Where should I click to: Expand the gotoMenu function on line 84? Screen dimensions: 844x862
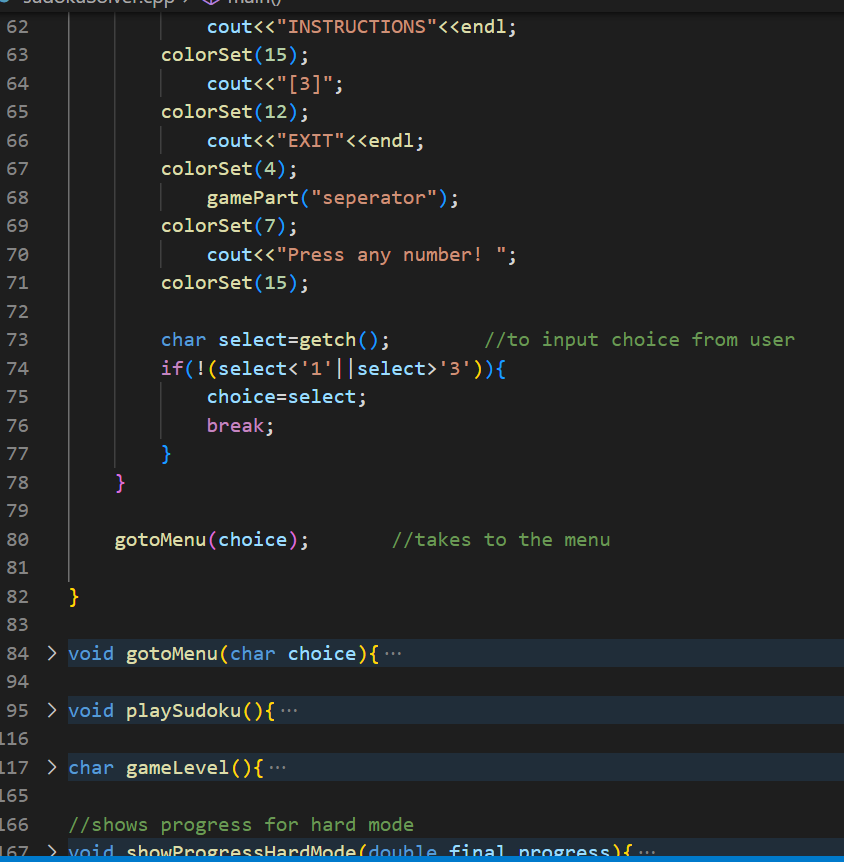pos(50,653)
